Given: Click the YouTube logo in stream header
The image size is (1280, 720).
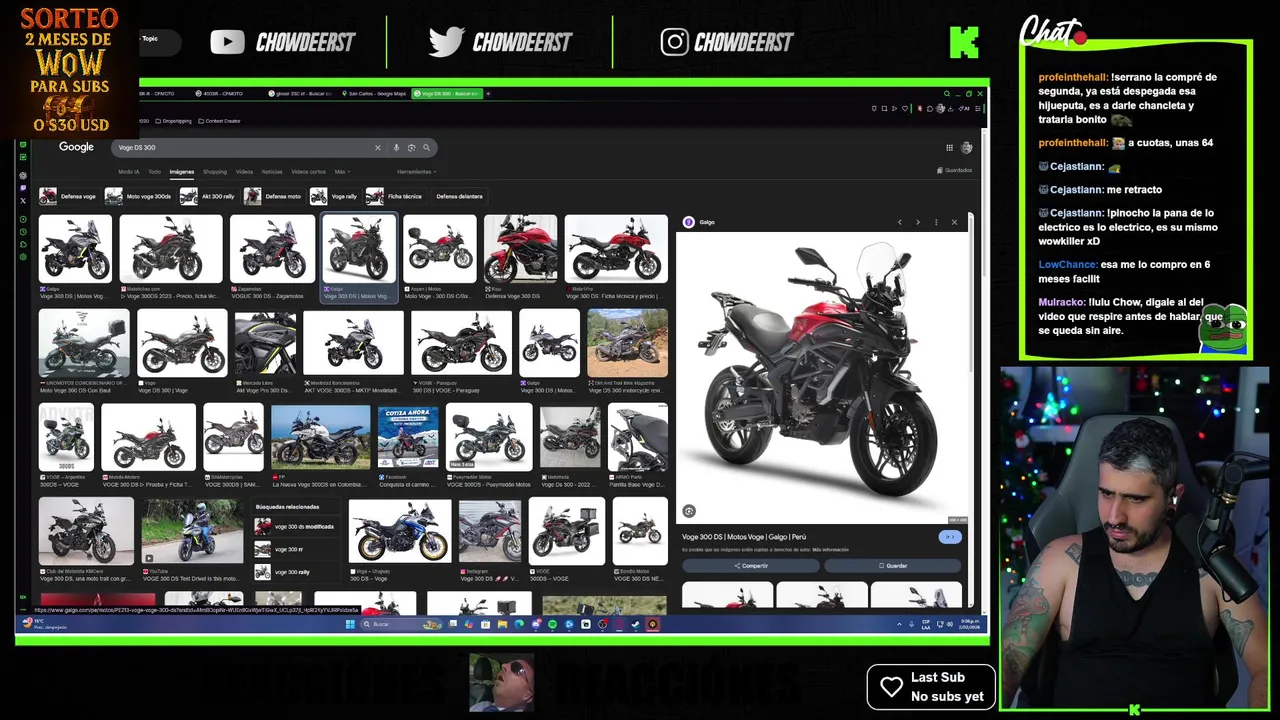Looking at the screenshot, I should pos(227,42).
